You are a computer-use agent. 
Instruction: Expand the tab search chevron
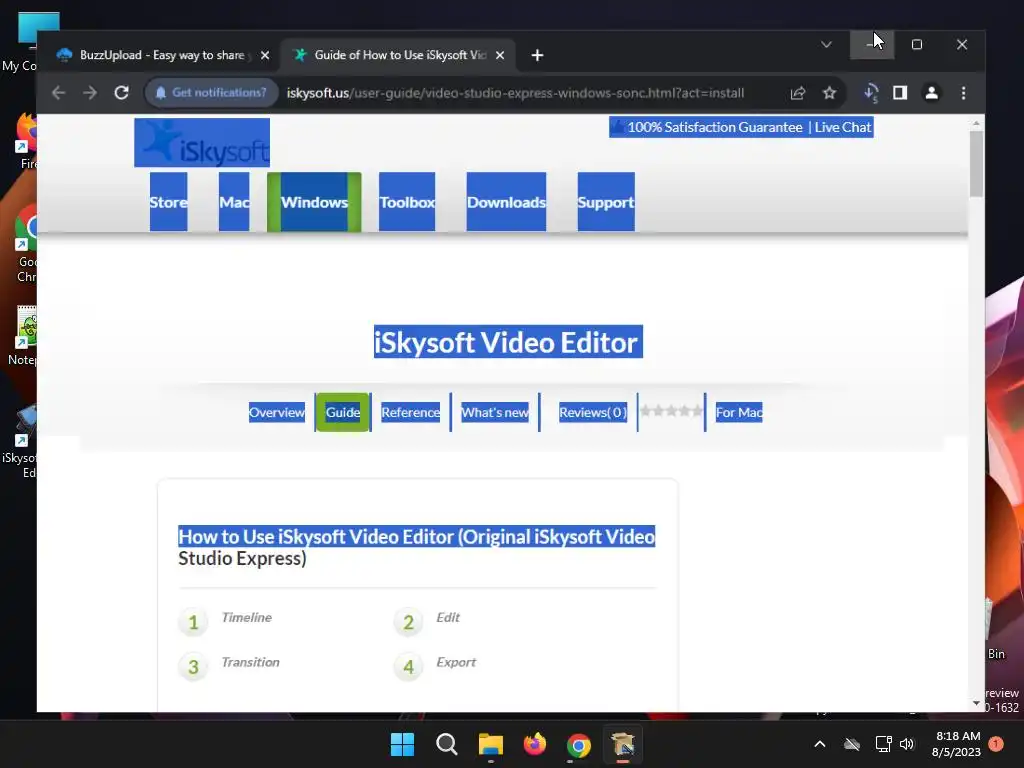click(x=826, y=44)
